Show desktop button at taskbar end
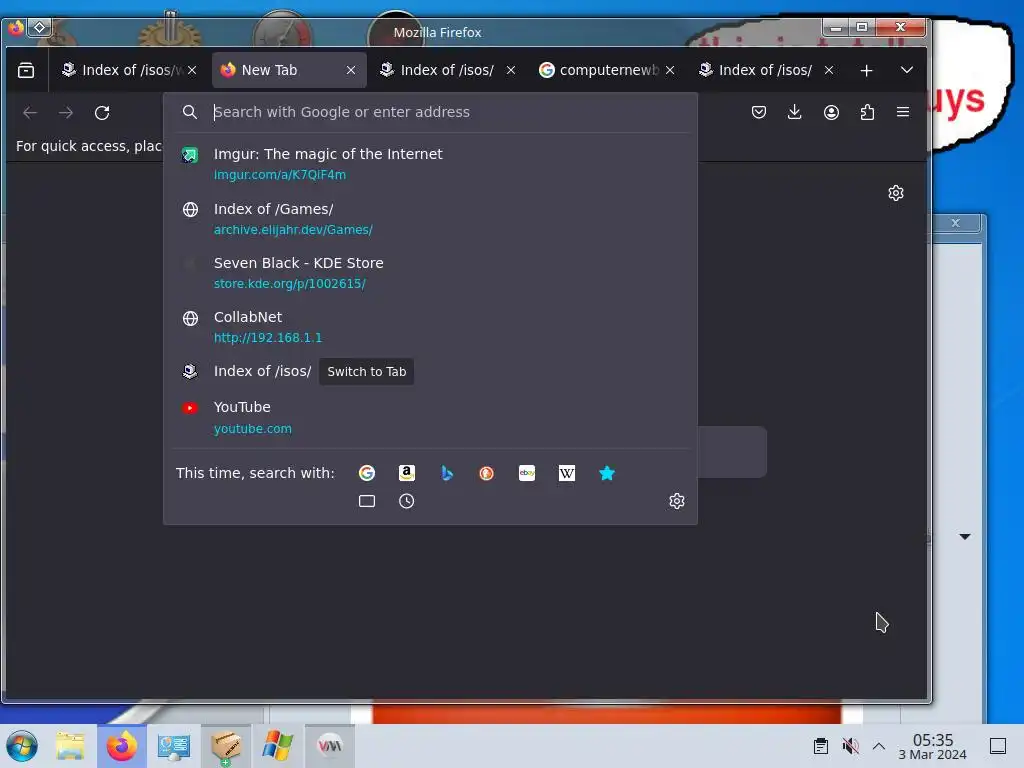The height and width of the screenshot is (768, 1024). point(998,746)
